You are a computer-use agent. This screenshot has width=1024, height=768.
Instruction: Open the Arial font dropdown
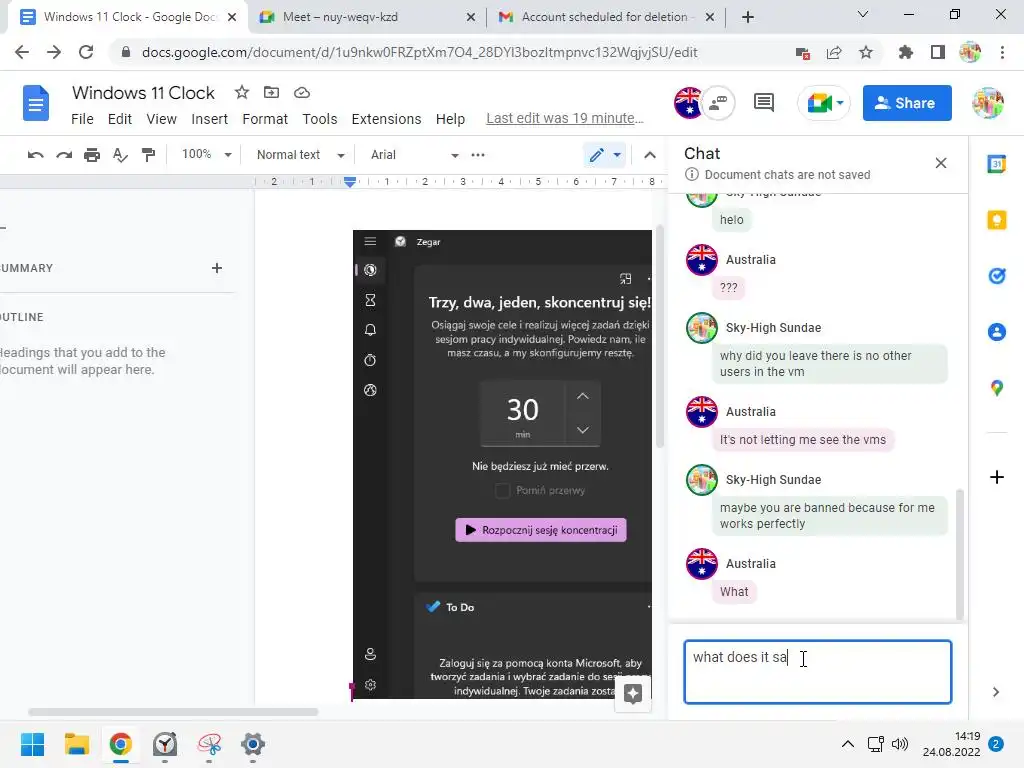414,155
